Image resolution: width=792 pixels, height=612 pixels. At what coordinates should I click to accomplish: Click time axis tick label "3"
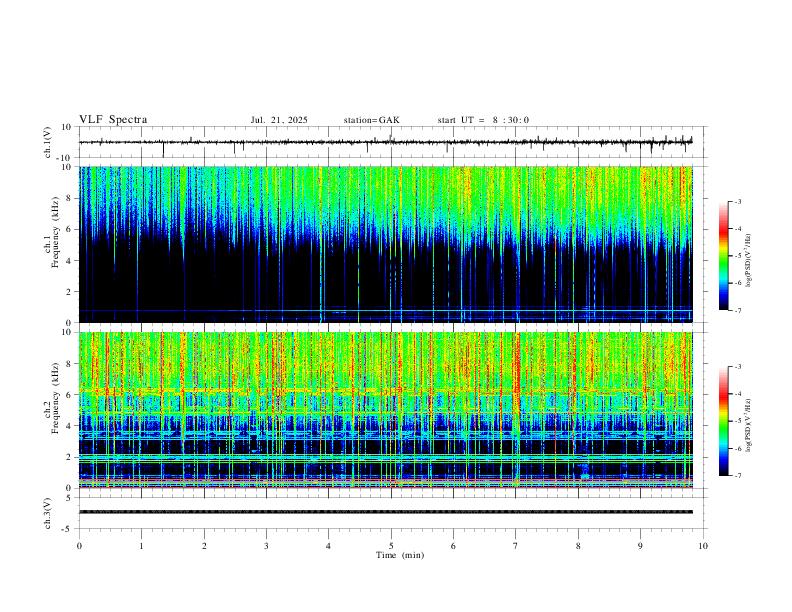266,546
